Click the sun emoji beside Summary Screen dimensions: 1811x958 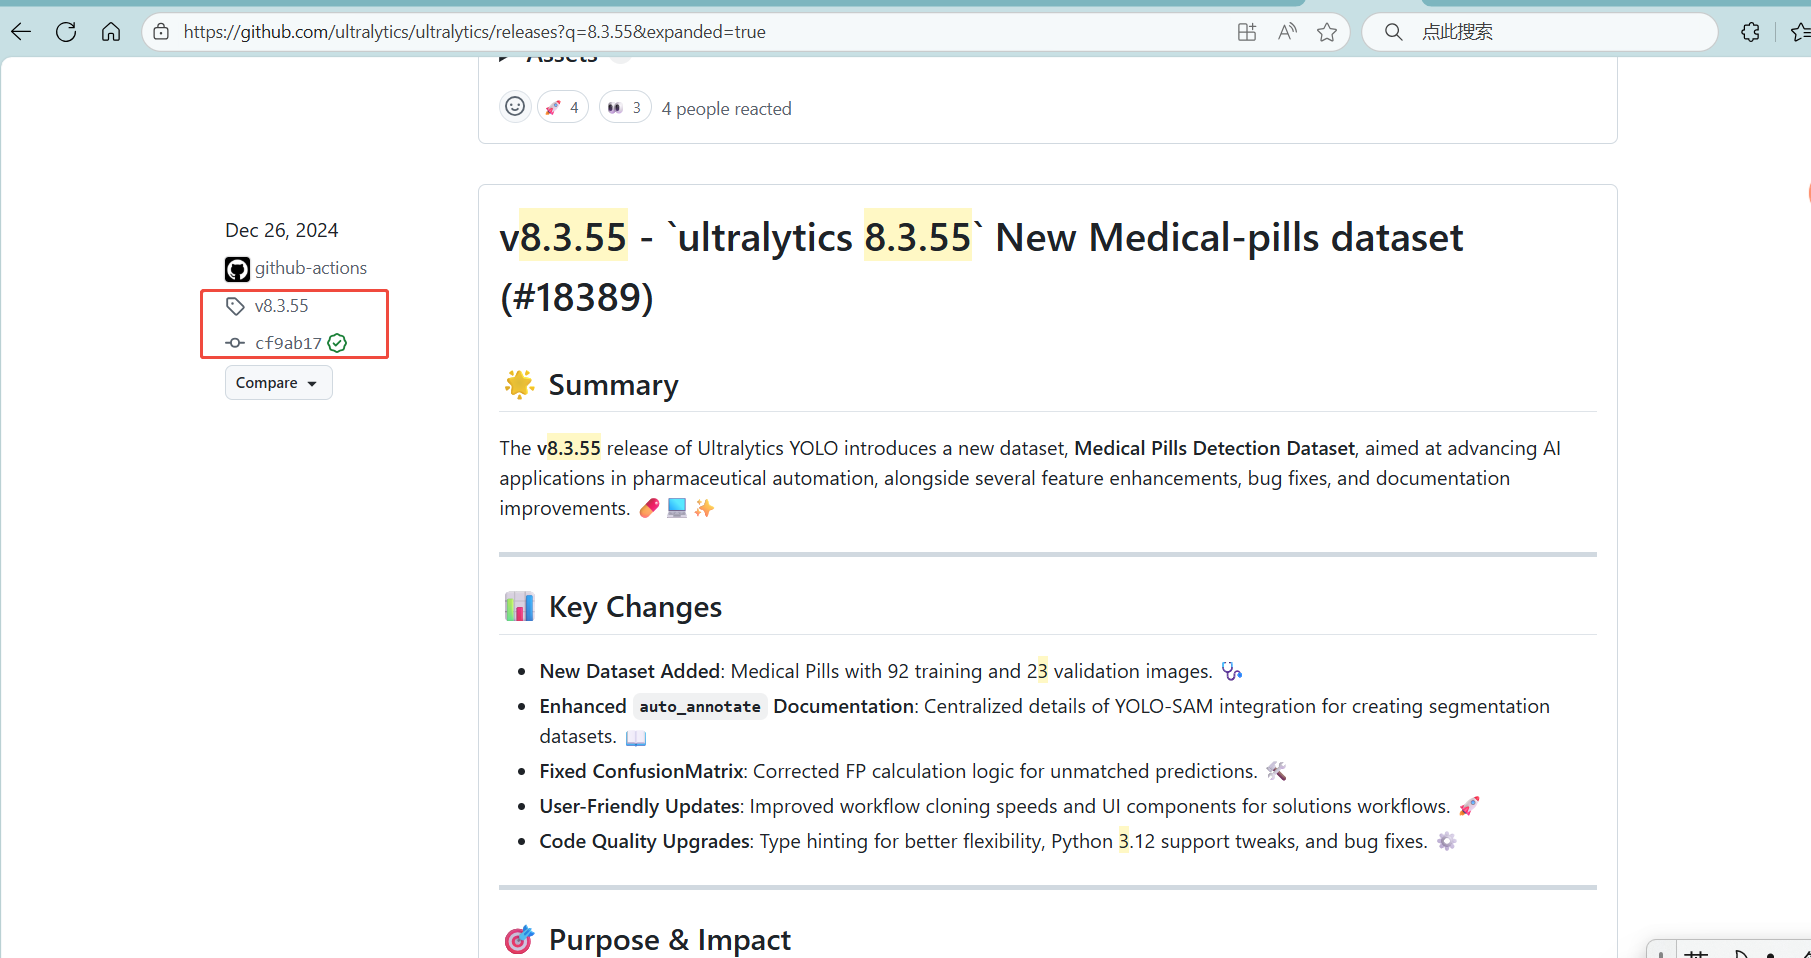point(519,384)
